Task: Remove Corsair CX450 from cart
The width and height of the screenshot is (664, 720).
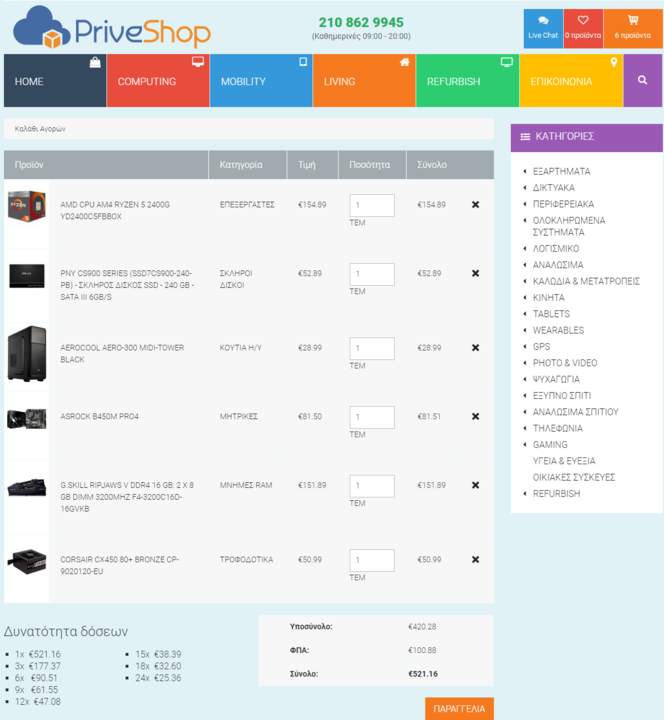Action: [x=475, y=560]
